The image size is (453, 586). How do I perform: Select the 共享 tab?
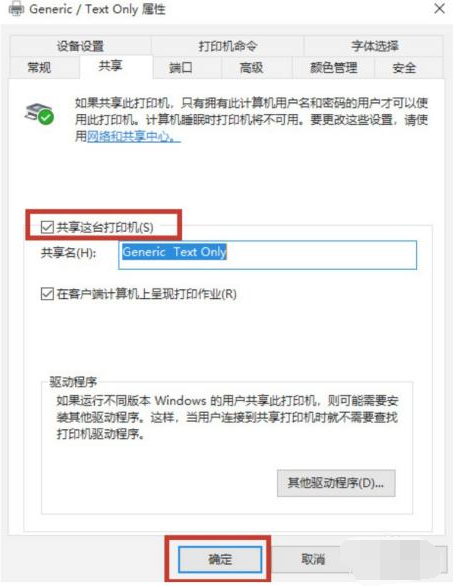pos(110,66)
